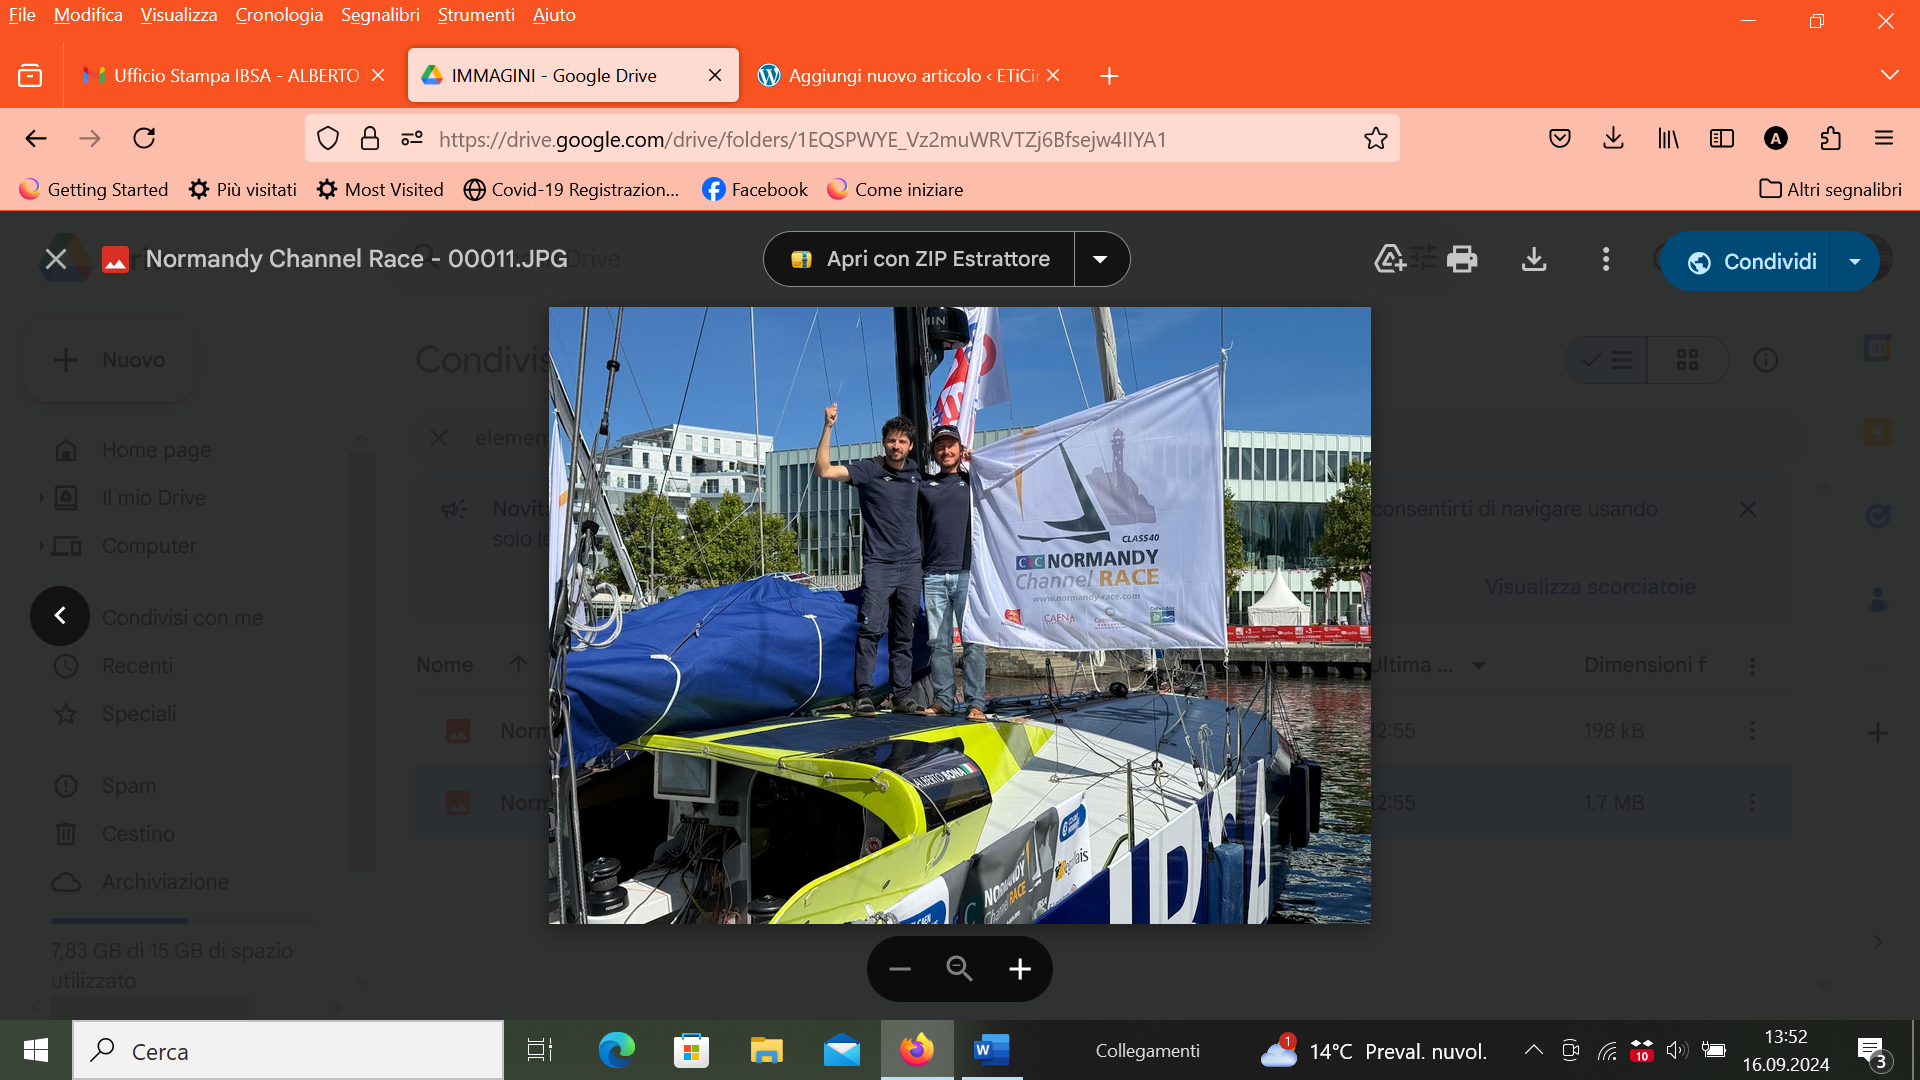The image size is (1920, 1080).
Task: Open Microsoft Store from the taskbar
Action: click(x=691, y=1050)
